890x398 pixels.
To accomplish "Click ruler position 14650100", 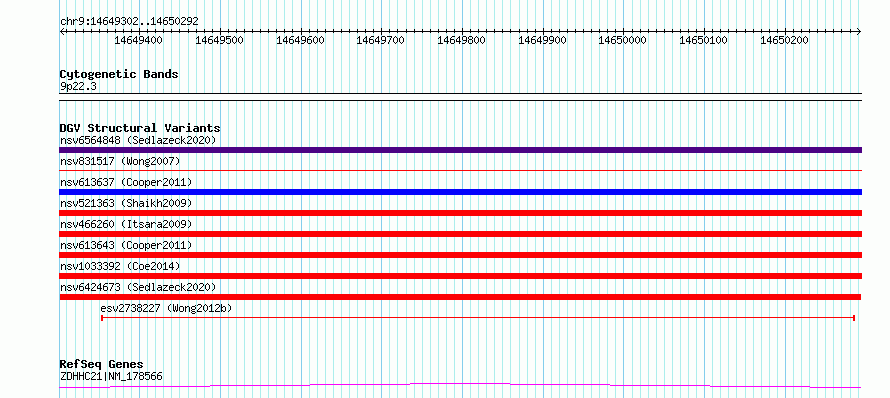I will [703, 40].
